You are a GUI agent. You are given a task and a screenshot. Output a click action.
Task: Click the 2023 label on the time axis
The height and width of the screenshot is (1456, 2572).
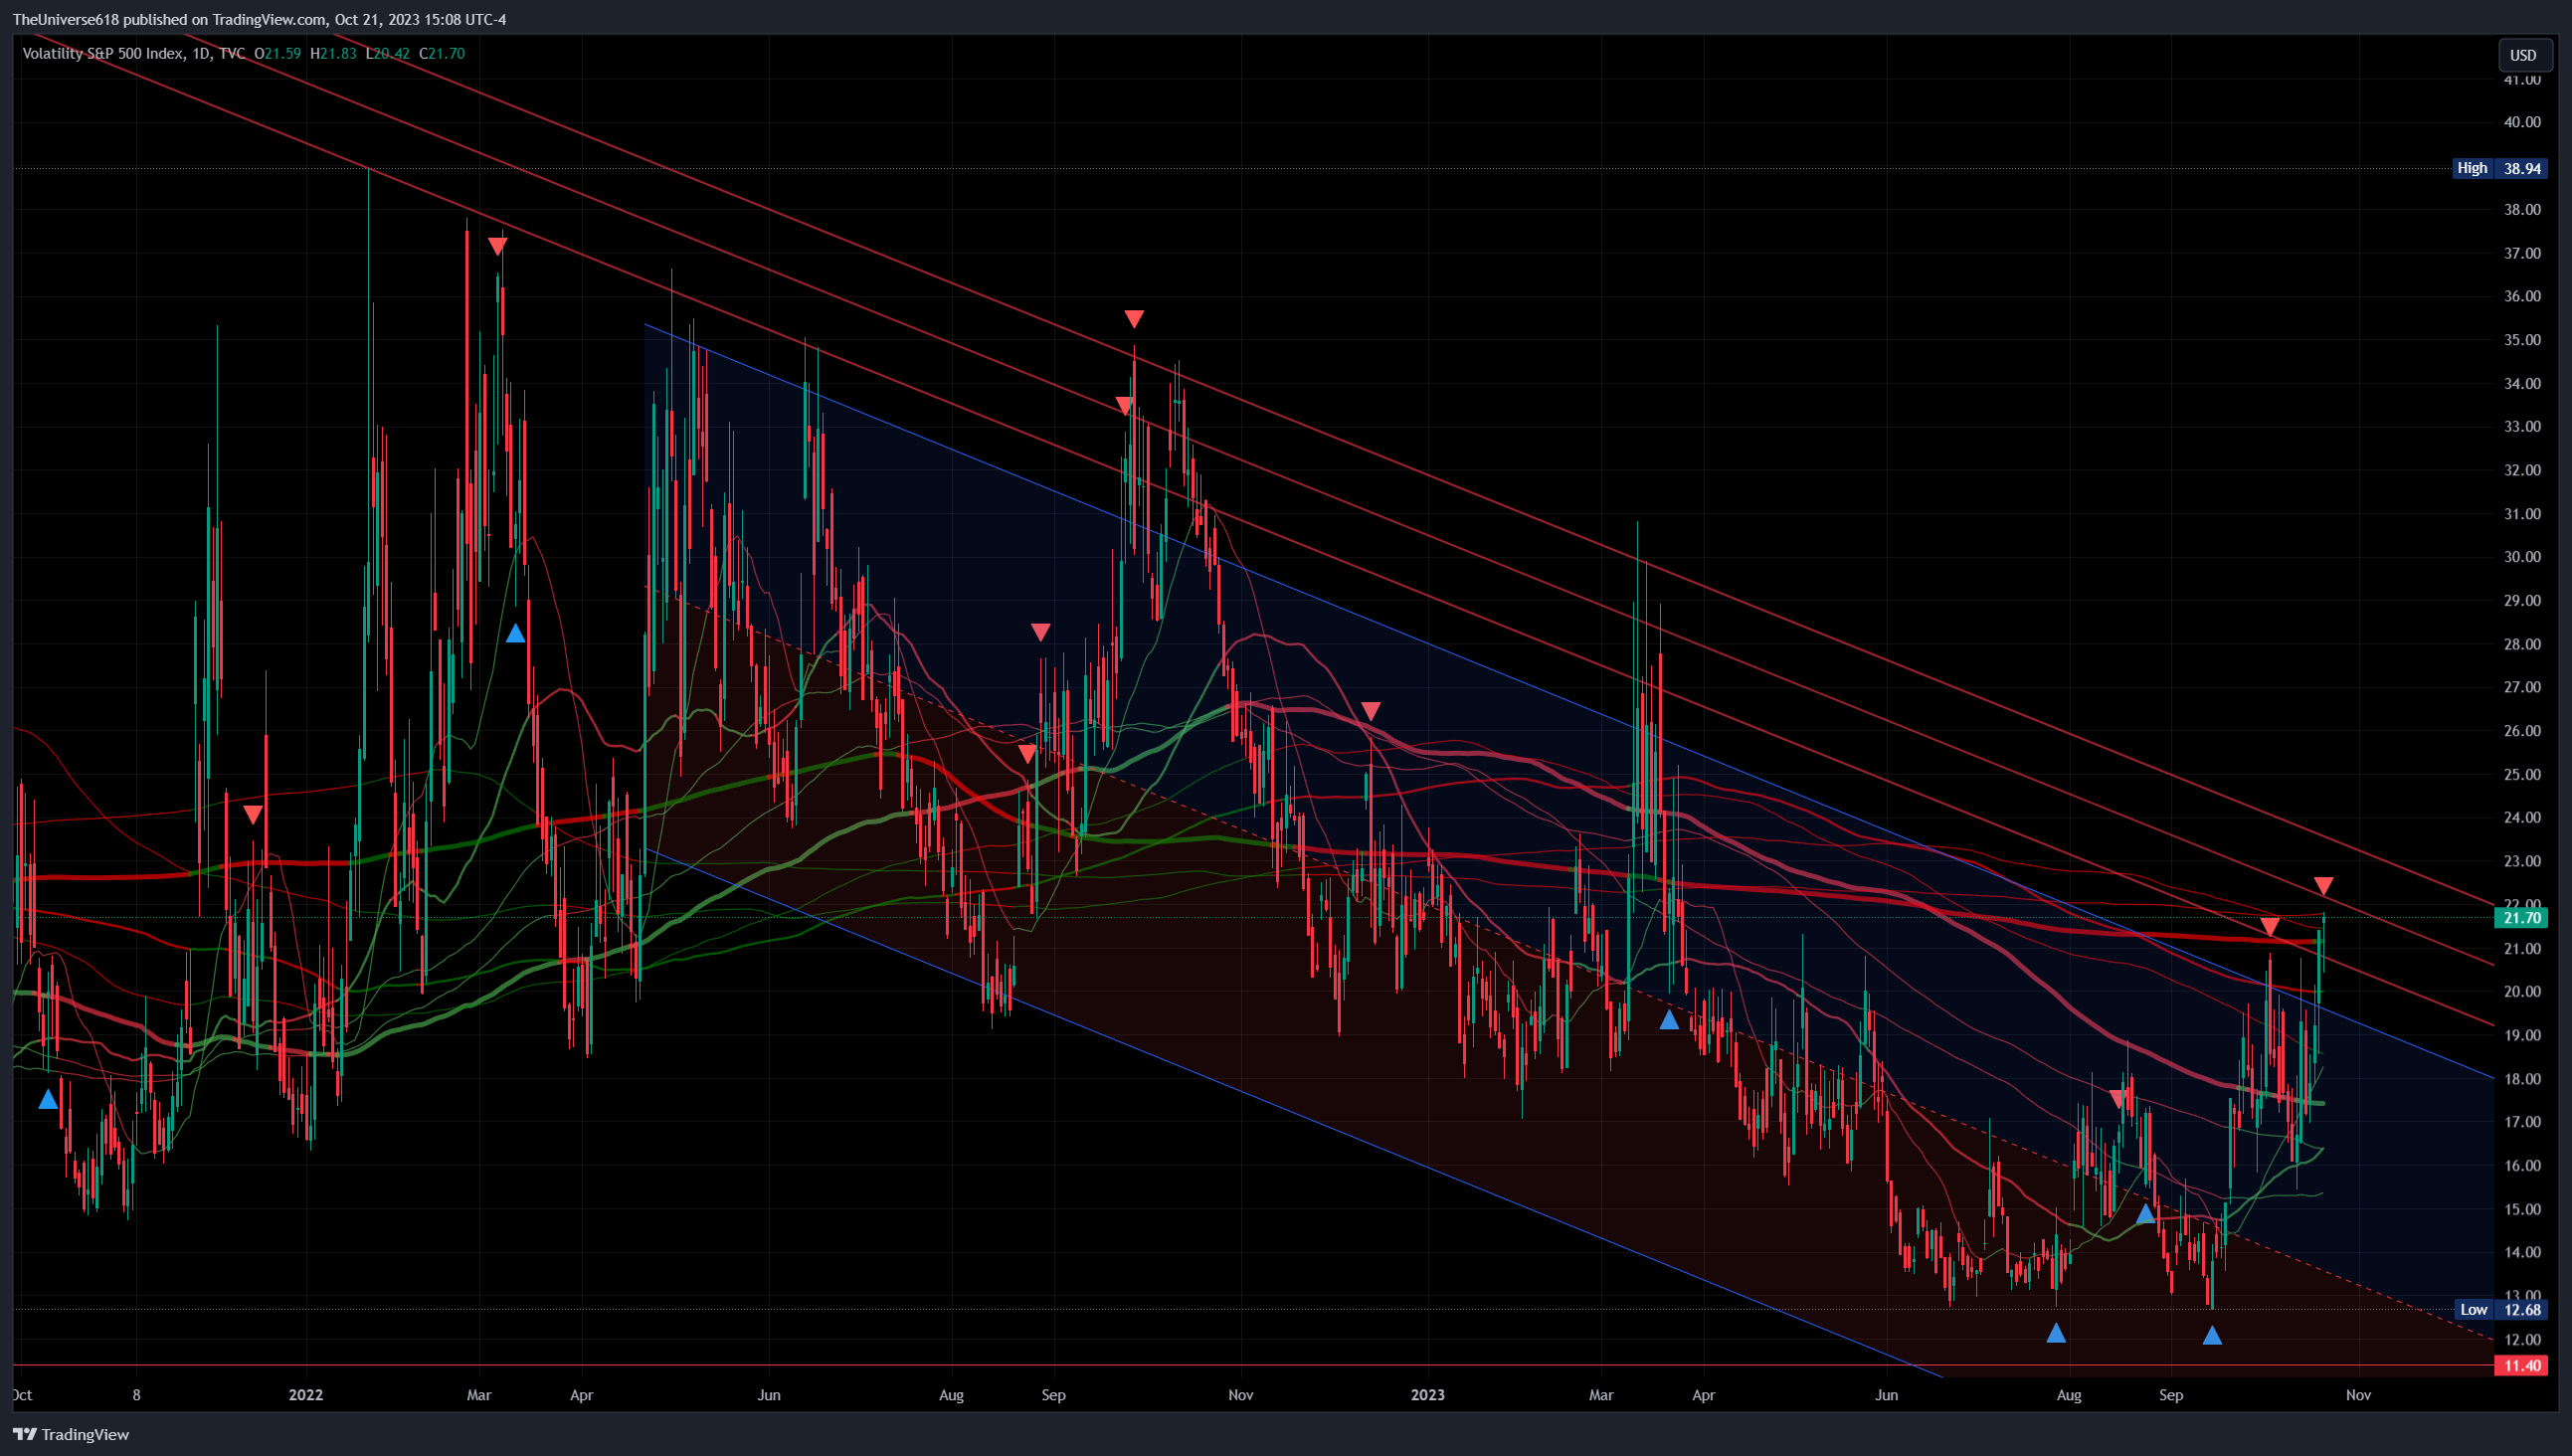tap(1427, 1395)
